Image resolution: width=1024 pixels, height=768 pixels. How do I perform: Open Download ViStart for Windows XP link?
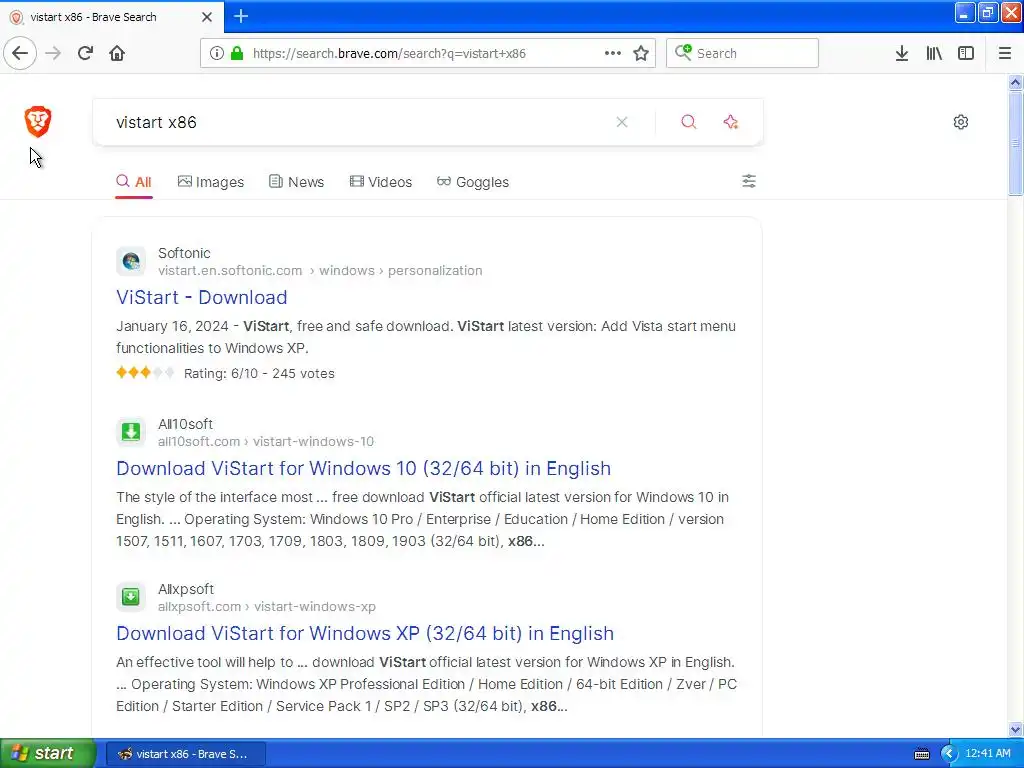point(365,633)
